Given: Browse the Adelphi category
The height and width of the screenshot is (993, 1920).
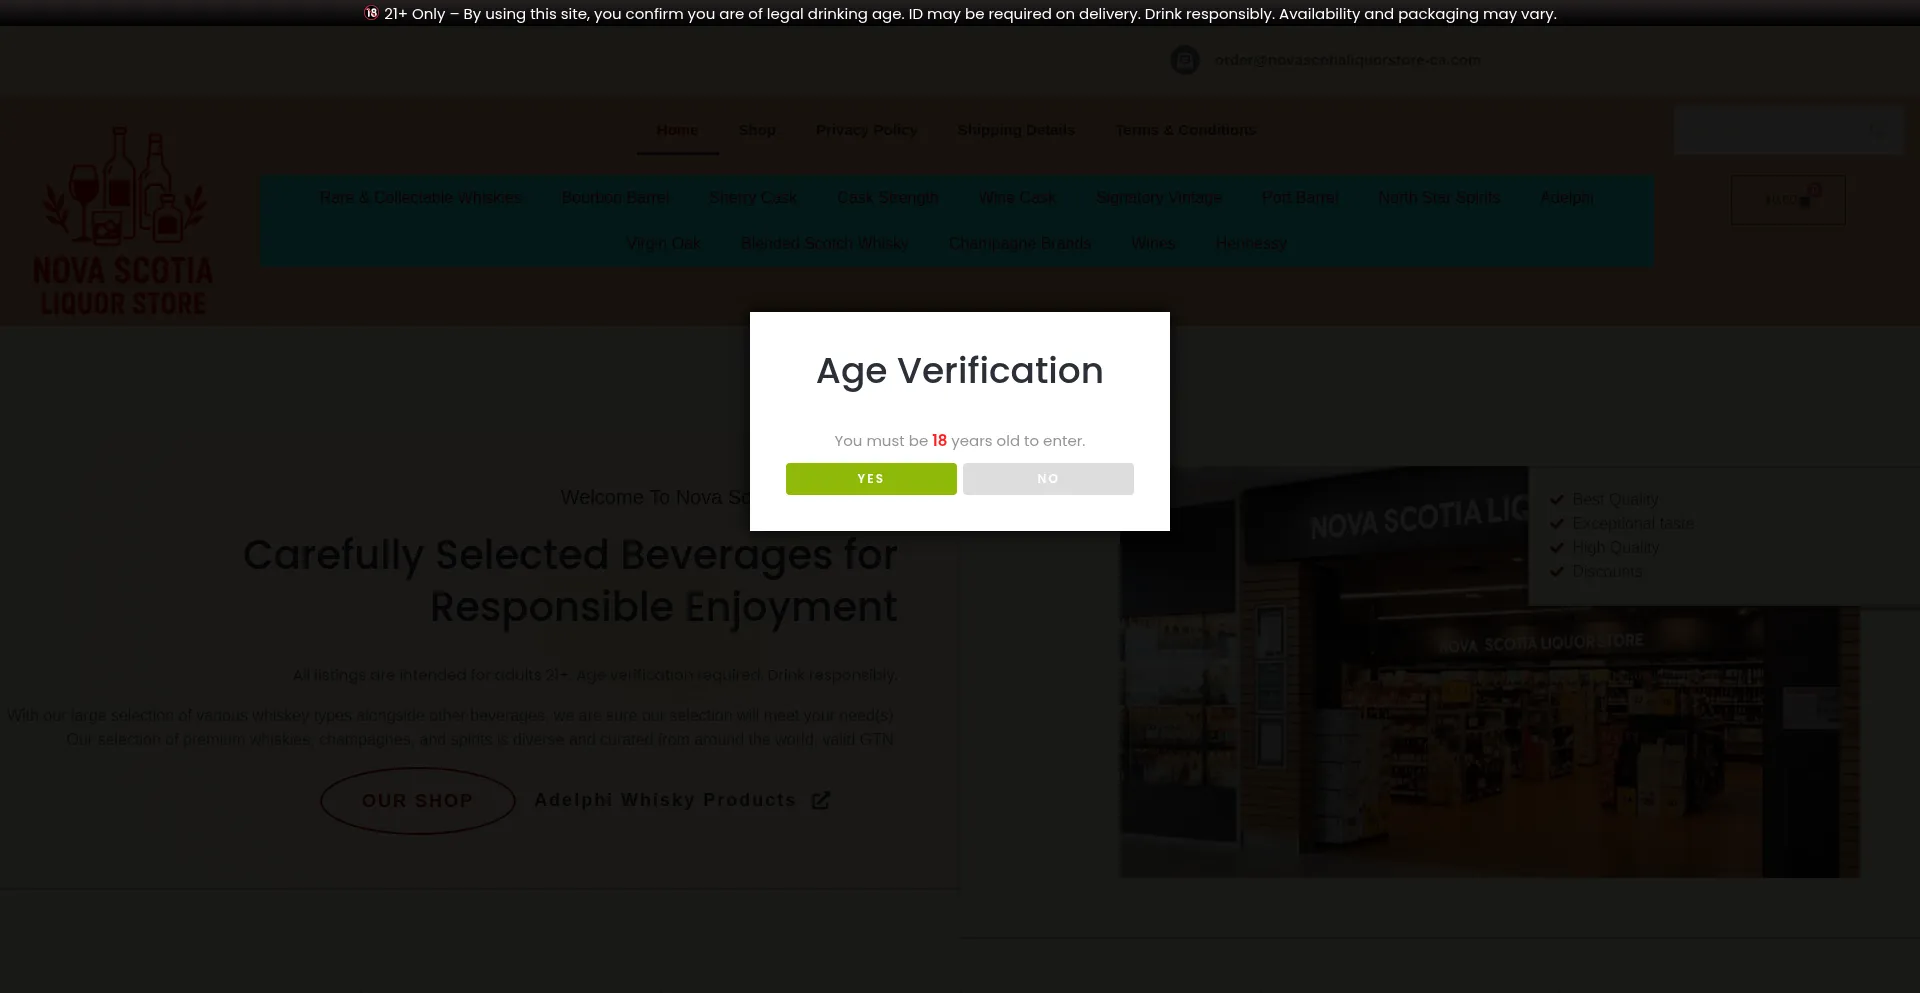Looking at the screenshot, I should click(1567, 198).
